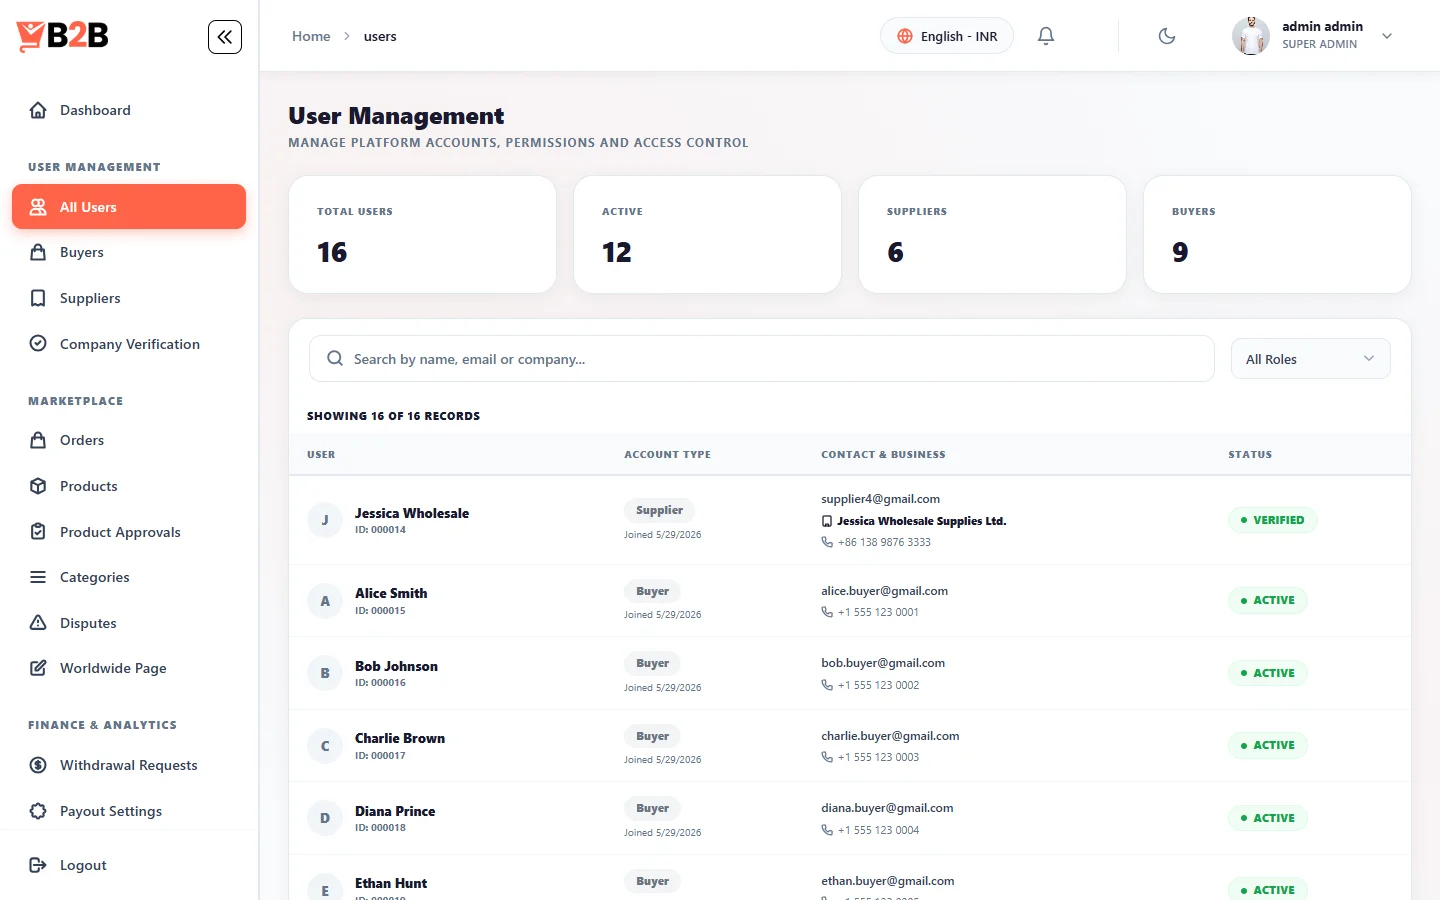Click Alice Smith's A avatar

click(x=325, y=601)
